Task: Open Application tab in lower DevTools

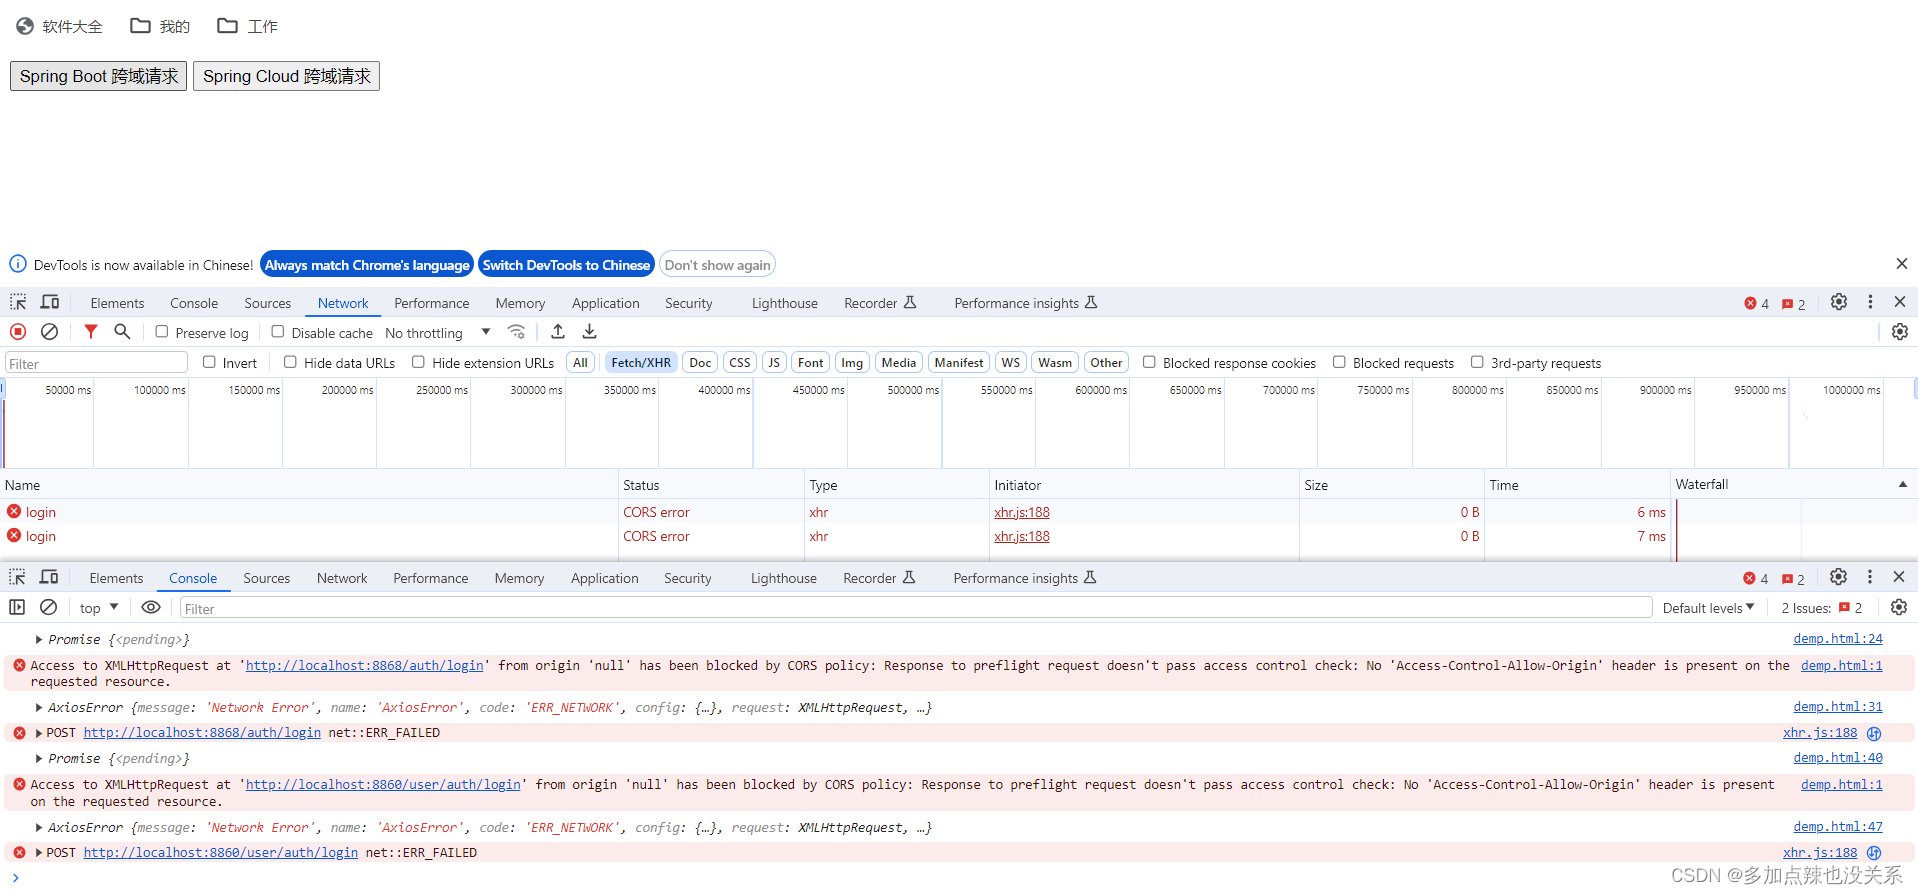Action: pos(605,578)
